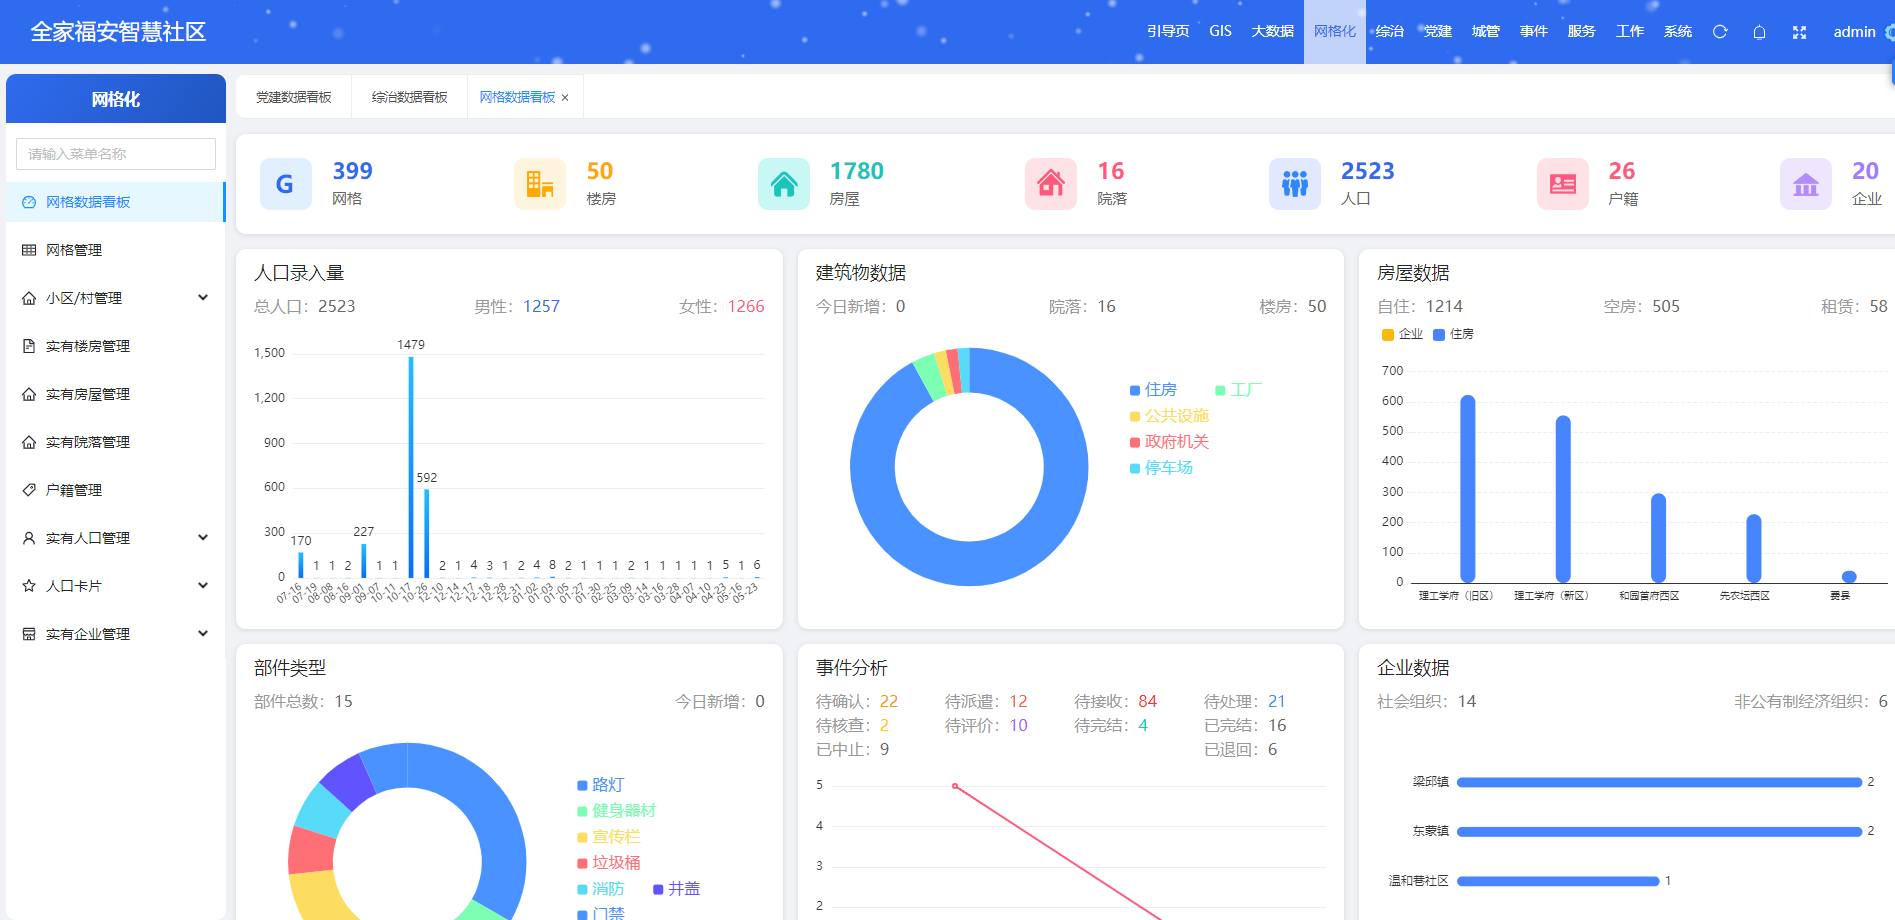Open 系统 in top navigation
Screen dimensions: 1895x920
1678,32
